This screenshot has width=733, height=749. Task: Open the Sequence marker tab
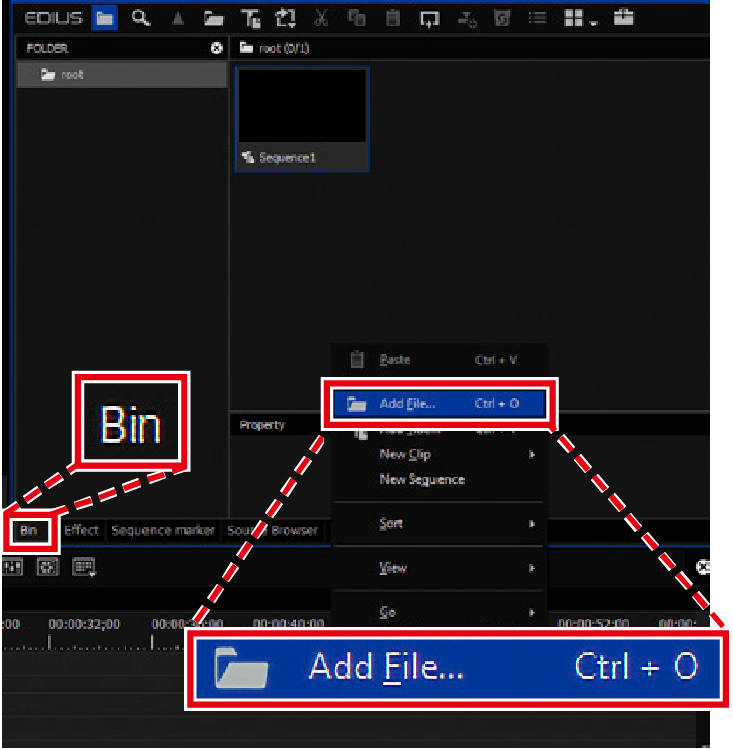(x=163, y=530)
